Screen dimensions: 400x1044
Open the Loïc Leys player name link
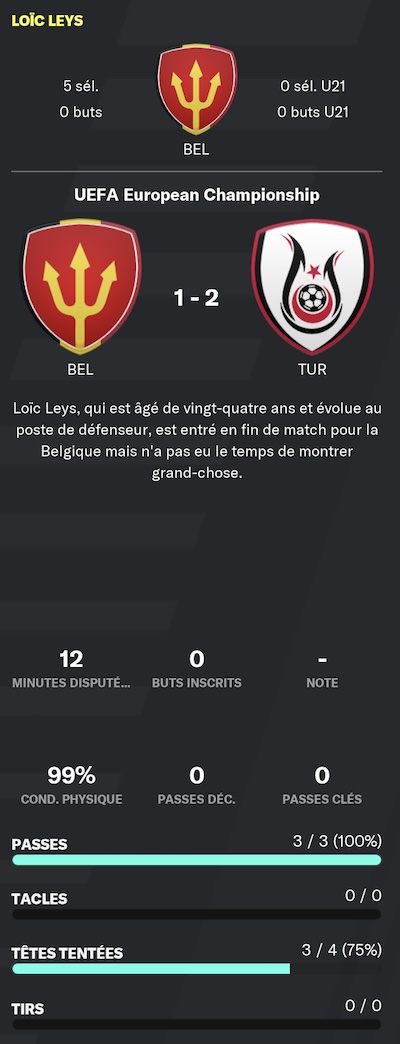coord(47,20)
